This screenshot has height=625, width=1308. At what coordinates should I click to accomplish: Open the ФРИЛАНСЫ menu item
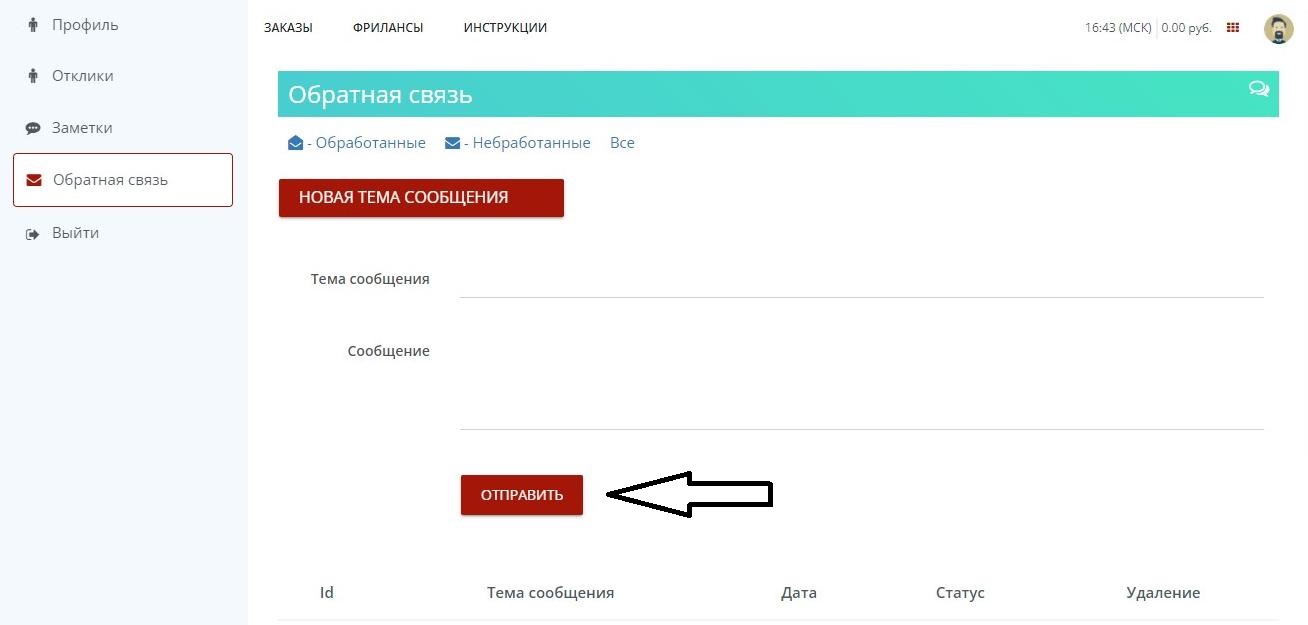pos(388,28)
